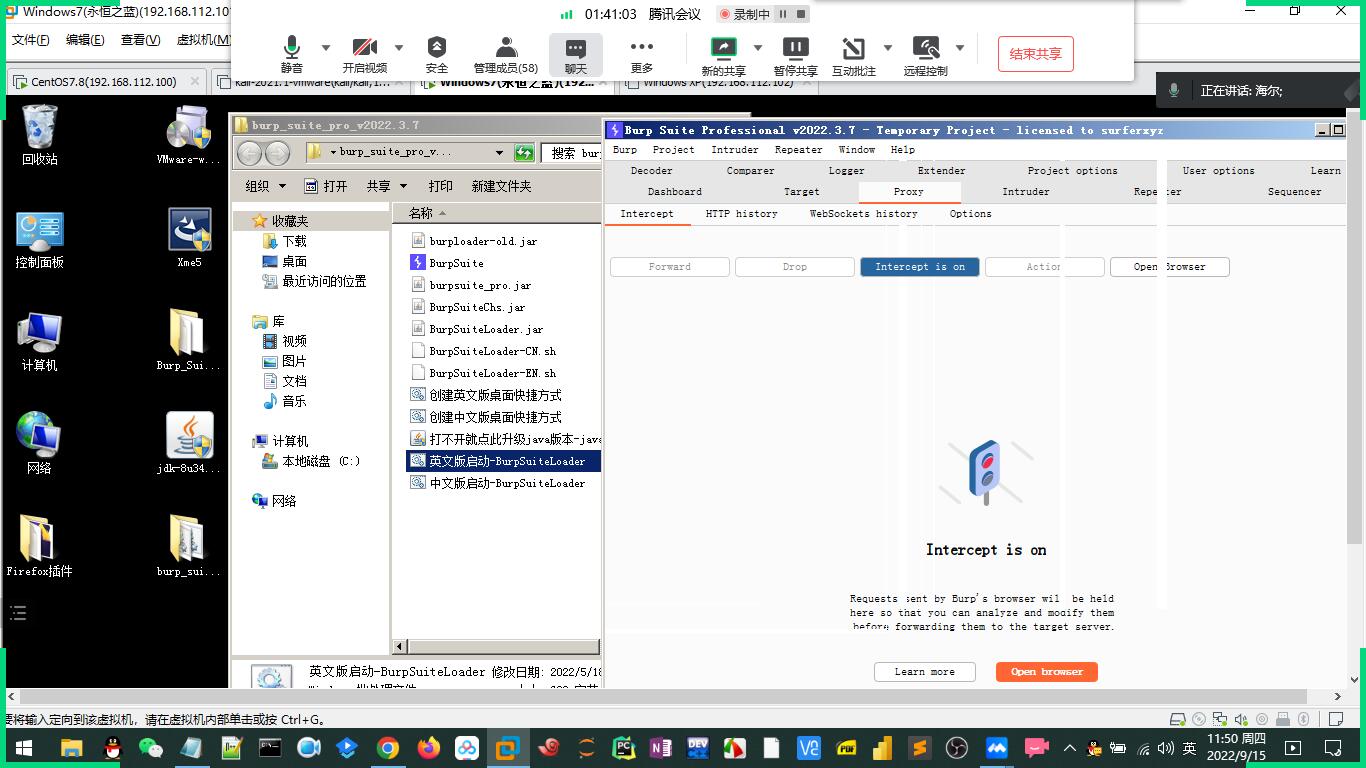Click 新建文件夹 in the Explorer toolbar
Image resolution: width=1366 pixels, height=768 pixels.
pos(502,186)
